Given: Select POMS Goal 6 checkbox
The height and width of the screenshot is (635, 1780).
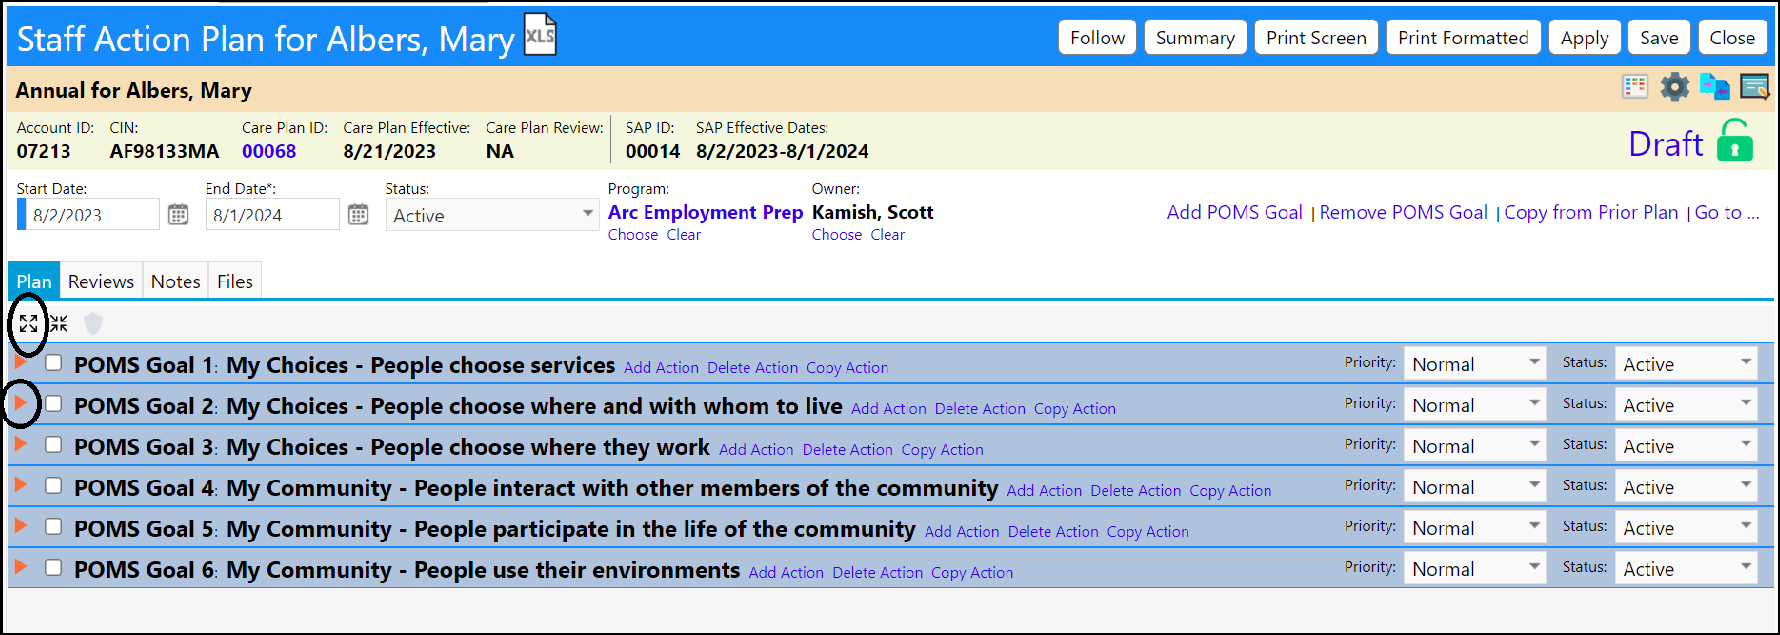Looking at the screenshot, I should tap(53, 568).
